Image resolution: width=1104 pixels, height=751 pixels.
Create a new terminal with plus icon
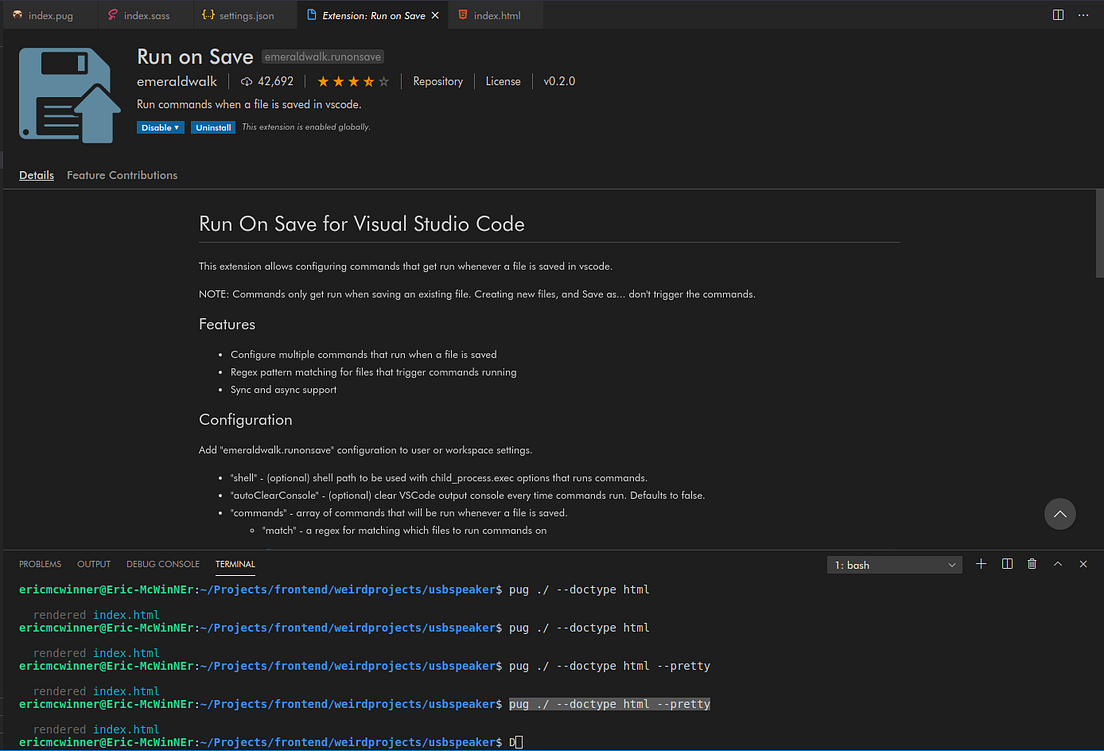coord(981,564)
